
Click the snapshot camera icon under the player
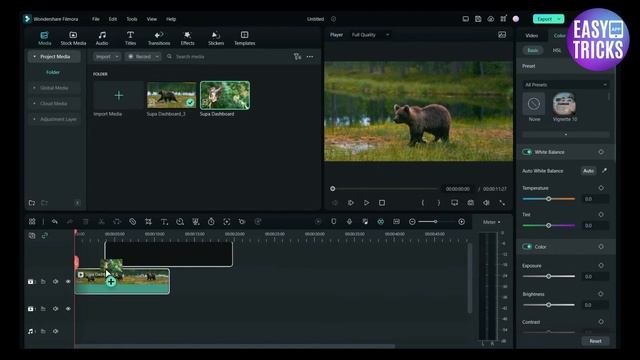coord(471,203)
